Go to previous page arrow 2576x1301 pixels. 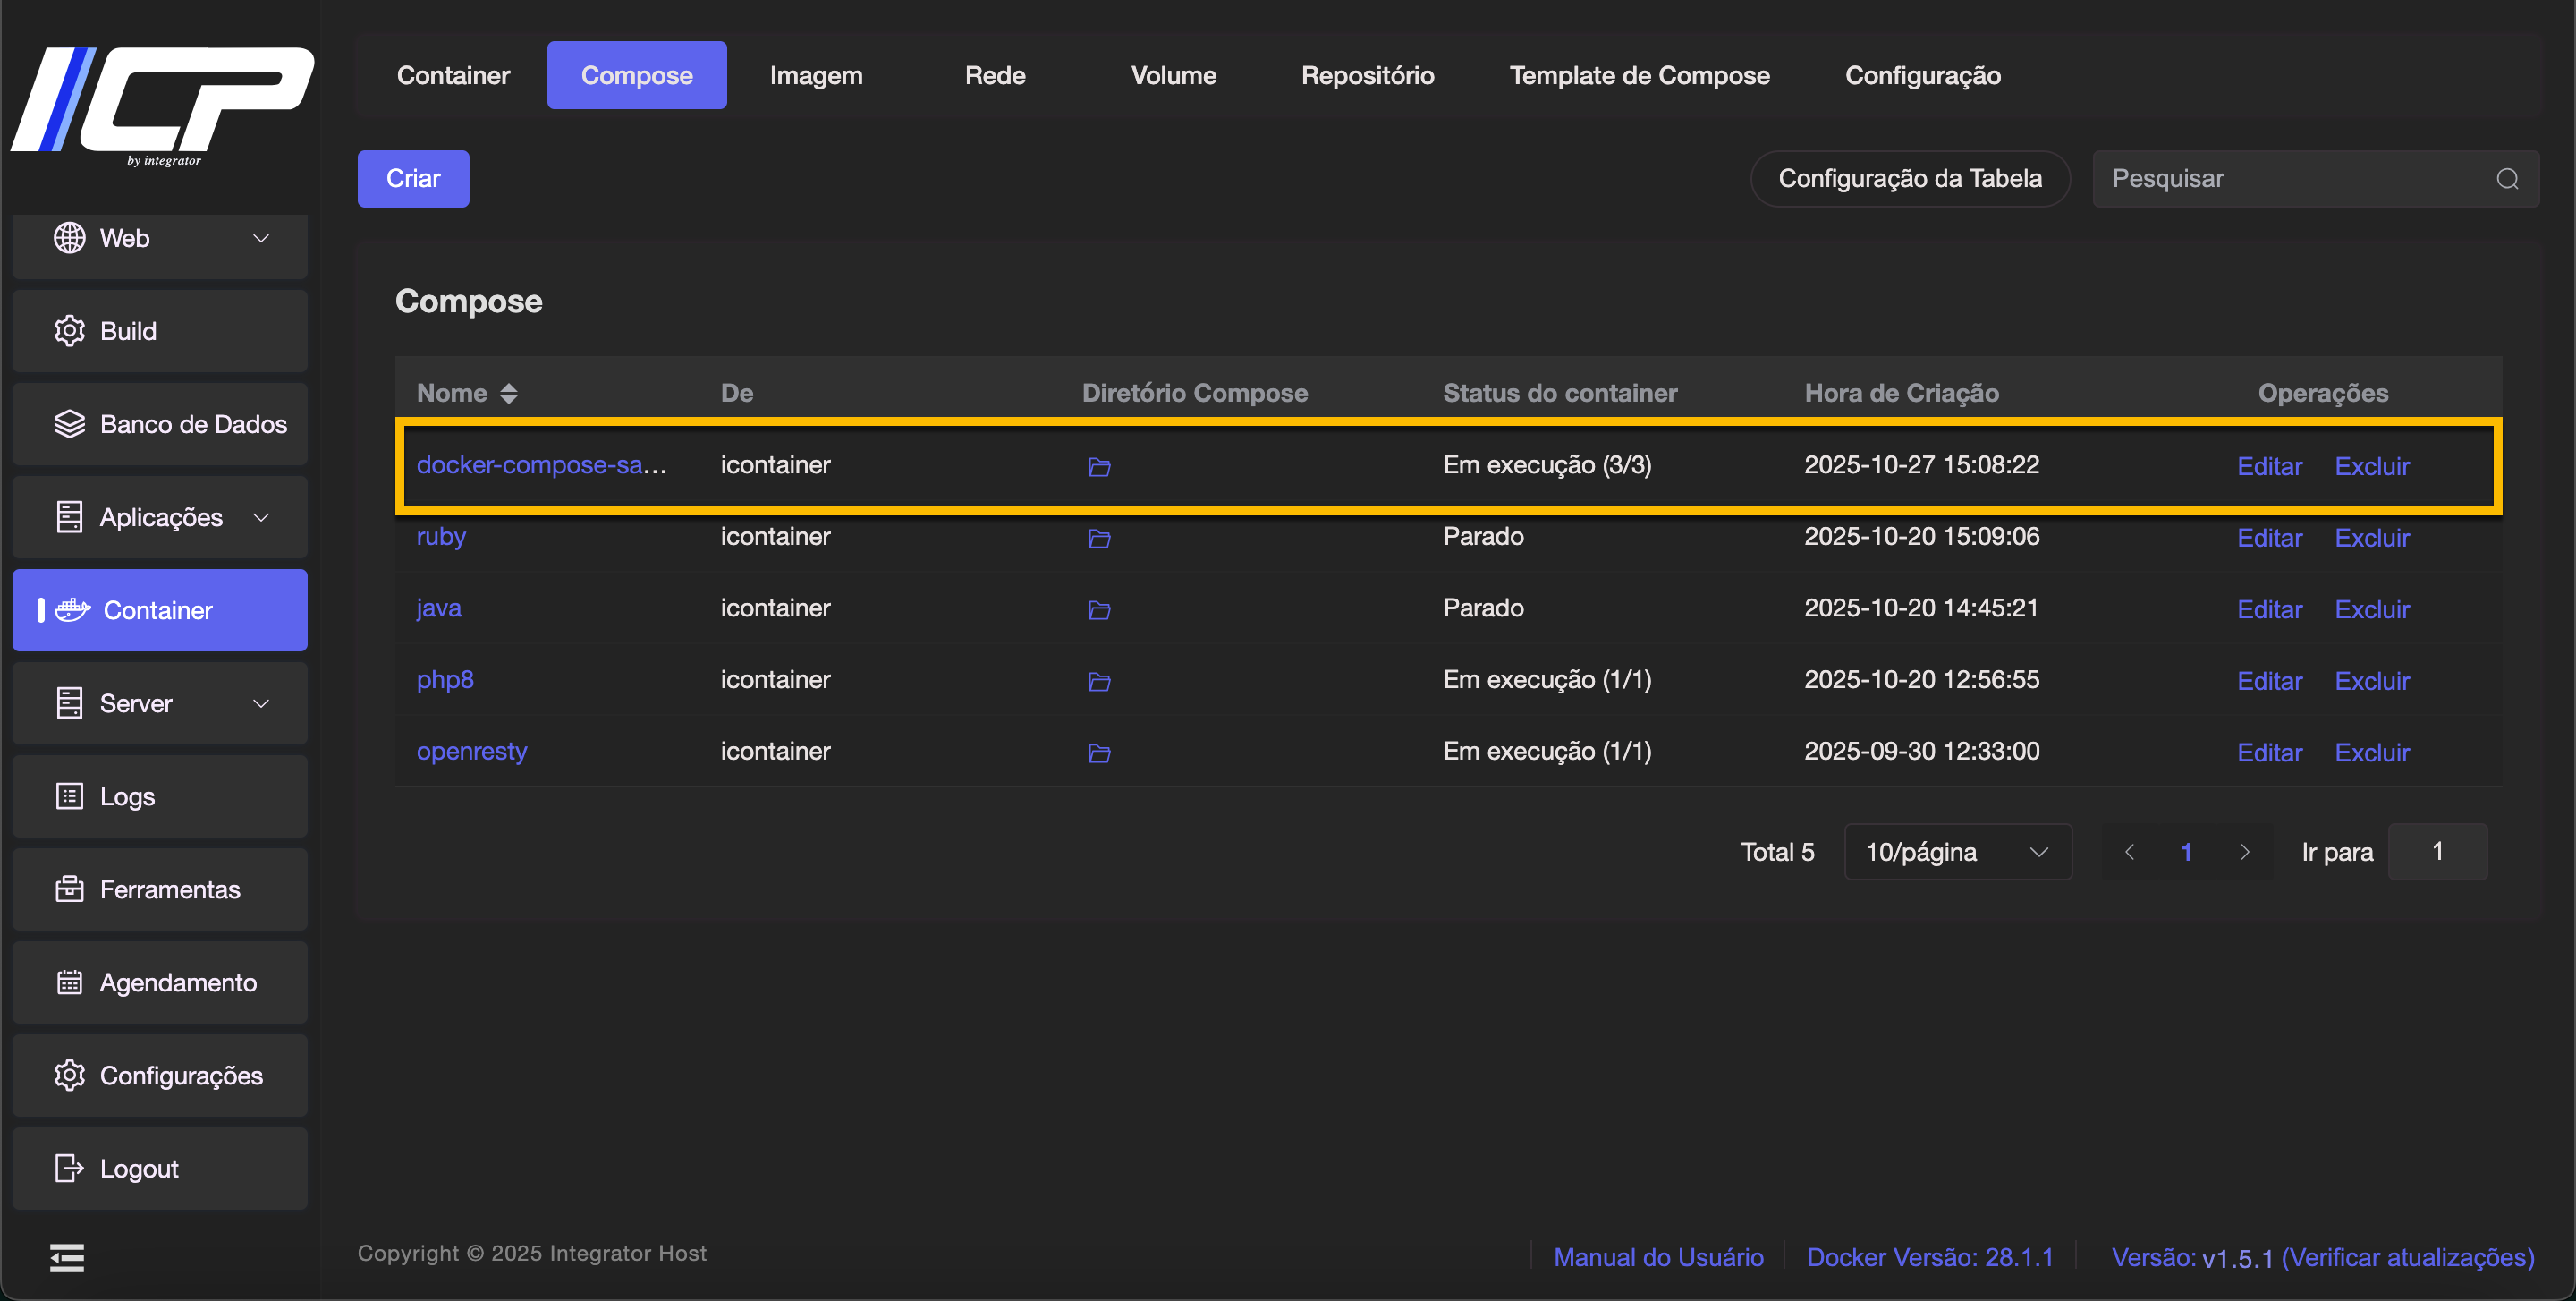2130,852
